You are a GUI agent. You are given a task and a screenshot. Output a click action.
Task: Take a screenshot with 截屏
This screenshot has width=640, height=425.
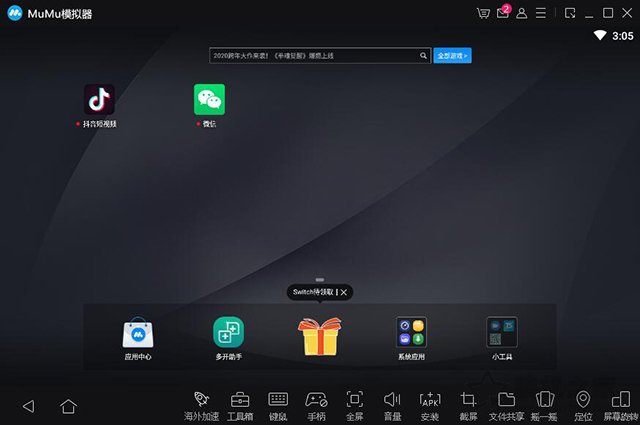pyautogui.click(x=468, y=400)
